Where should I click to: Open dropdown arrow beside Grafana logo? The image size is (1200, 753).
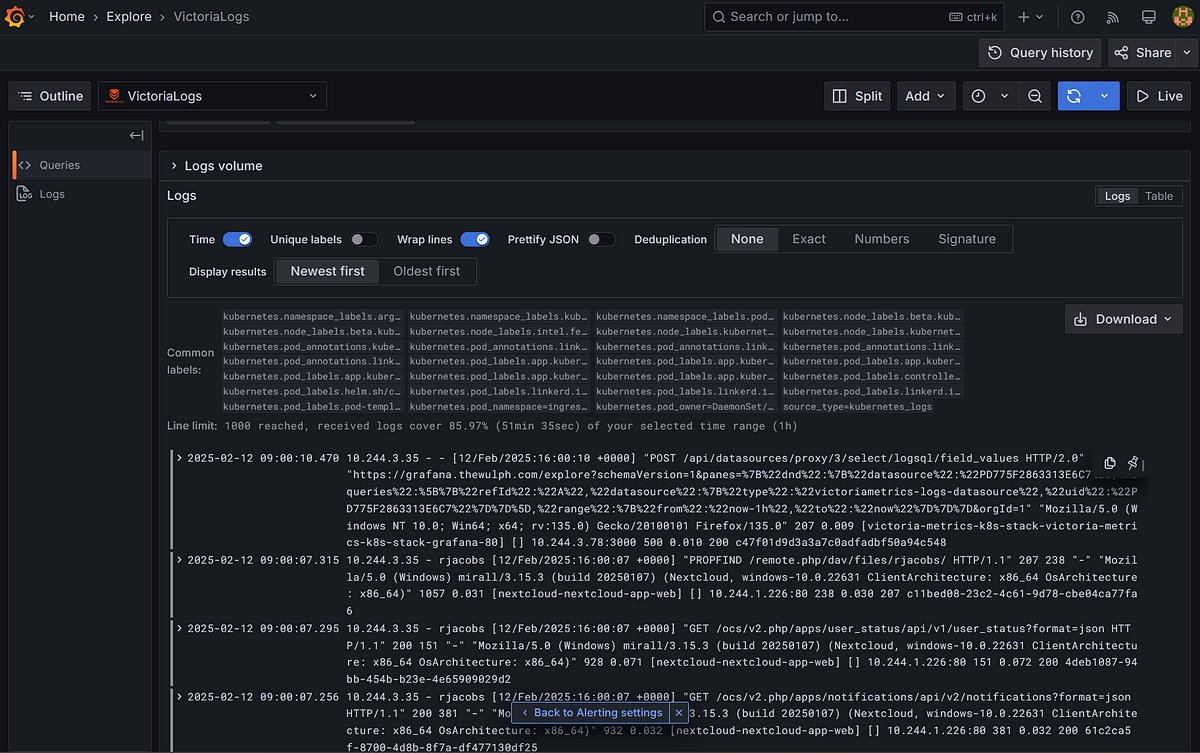[31, 17]
